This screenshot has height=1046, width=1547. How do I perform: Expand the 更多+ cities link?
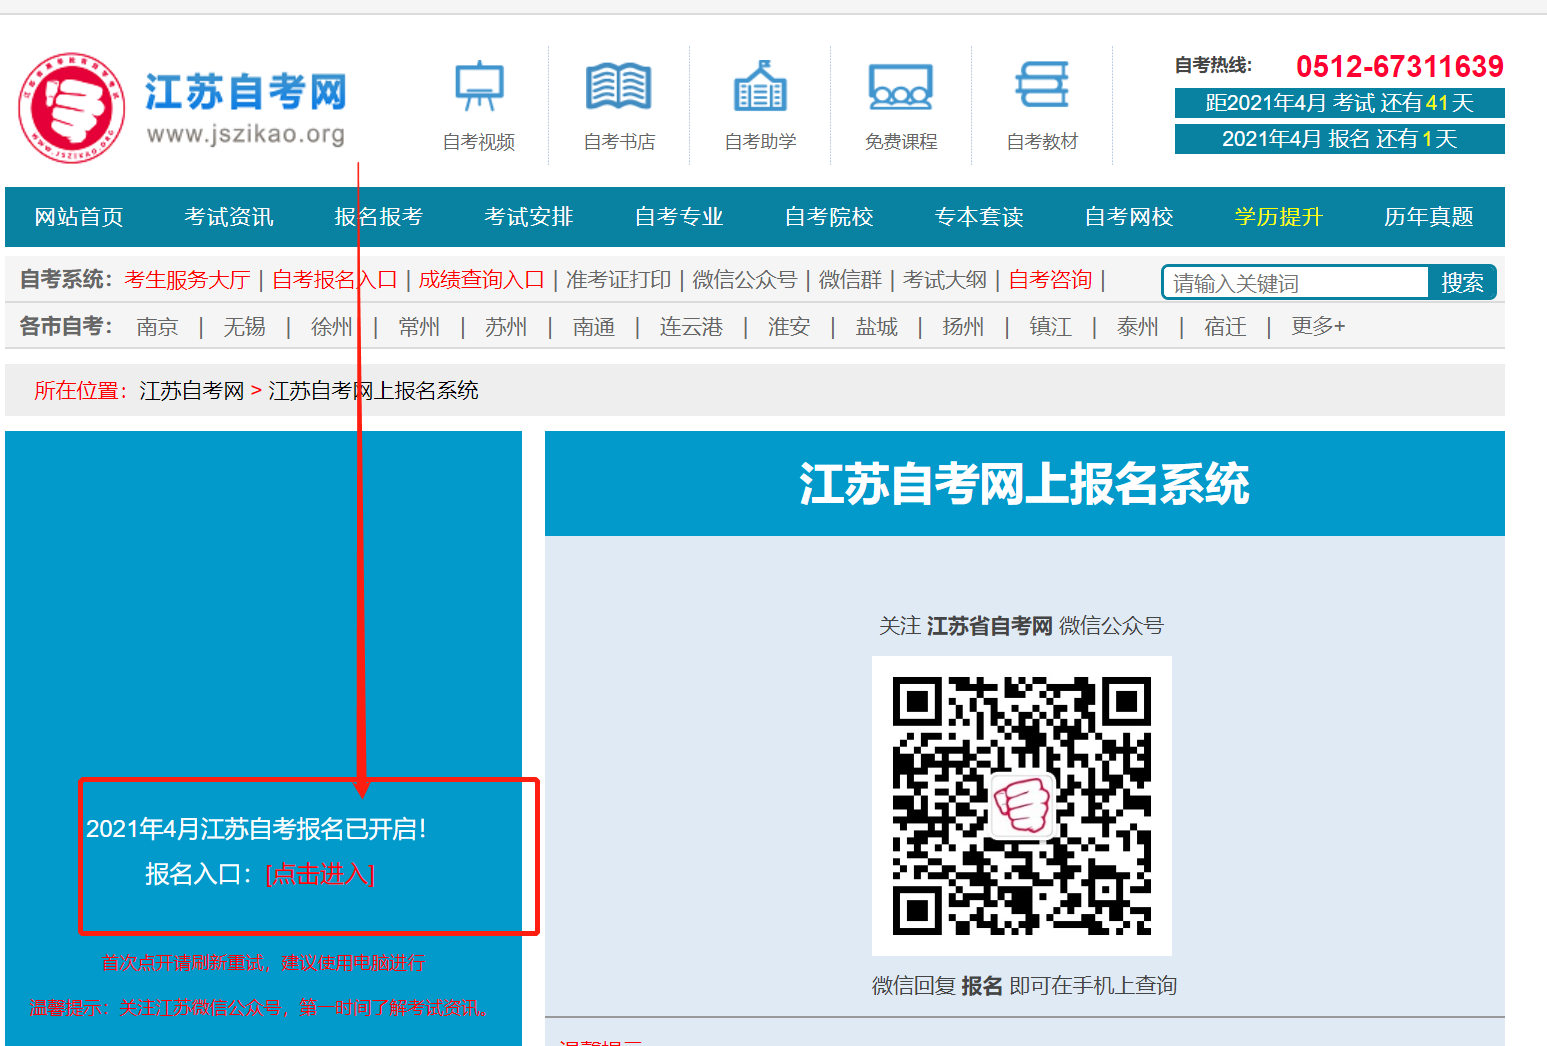click(1318, 327)
